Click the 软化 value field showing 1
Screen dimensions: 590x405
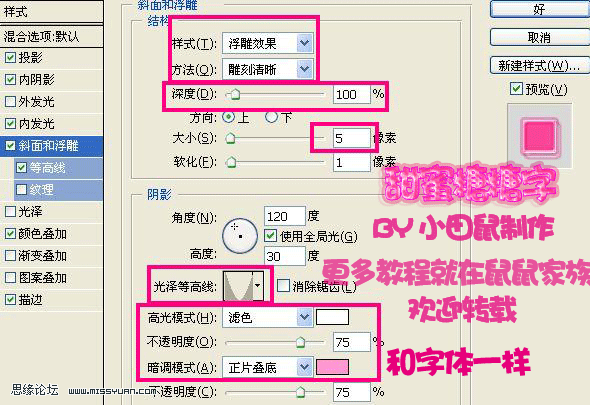coord(351,162)
